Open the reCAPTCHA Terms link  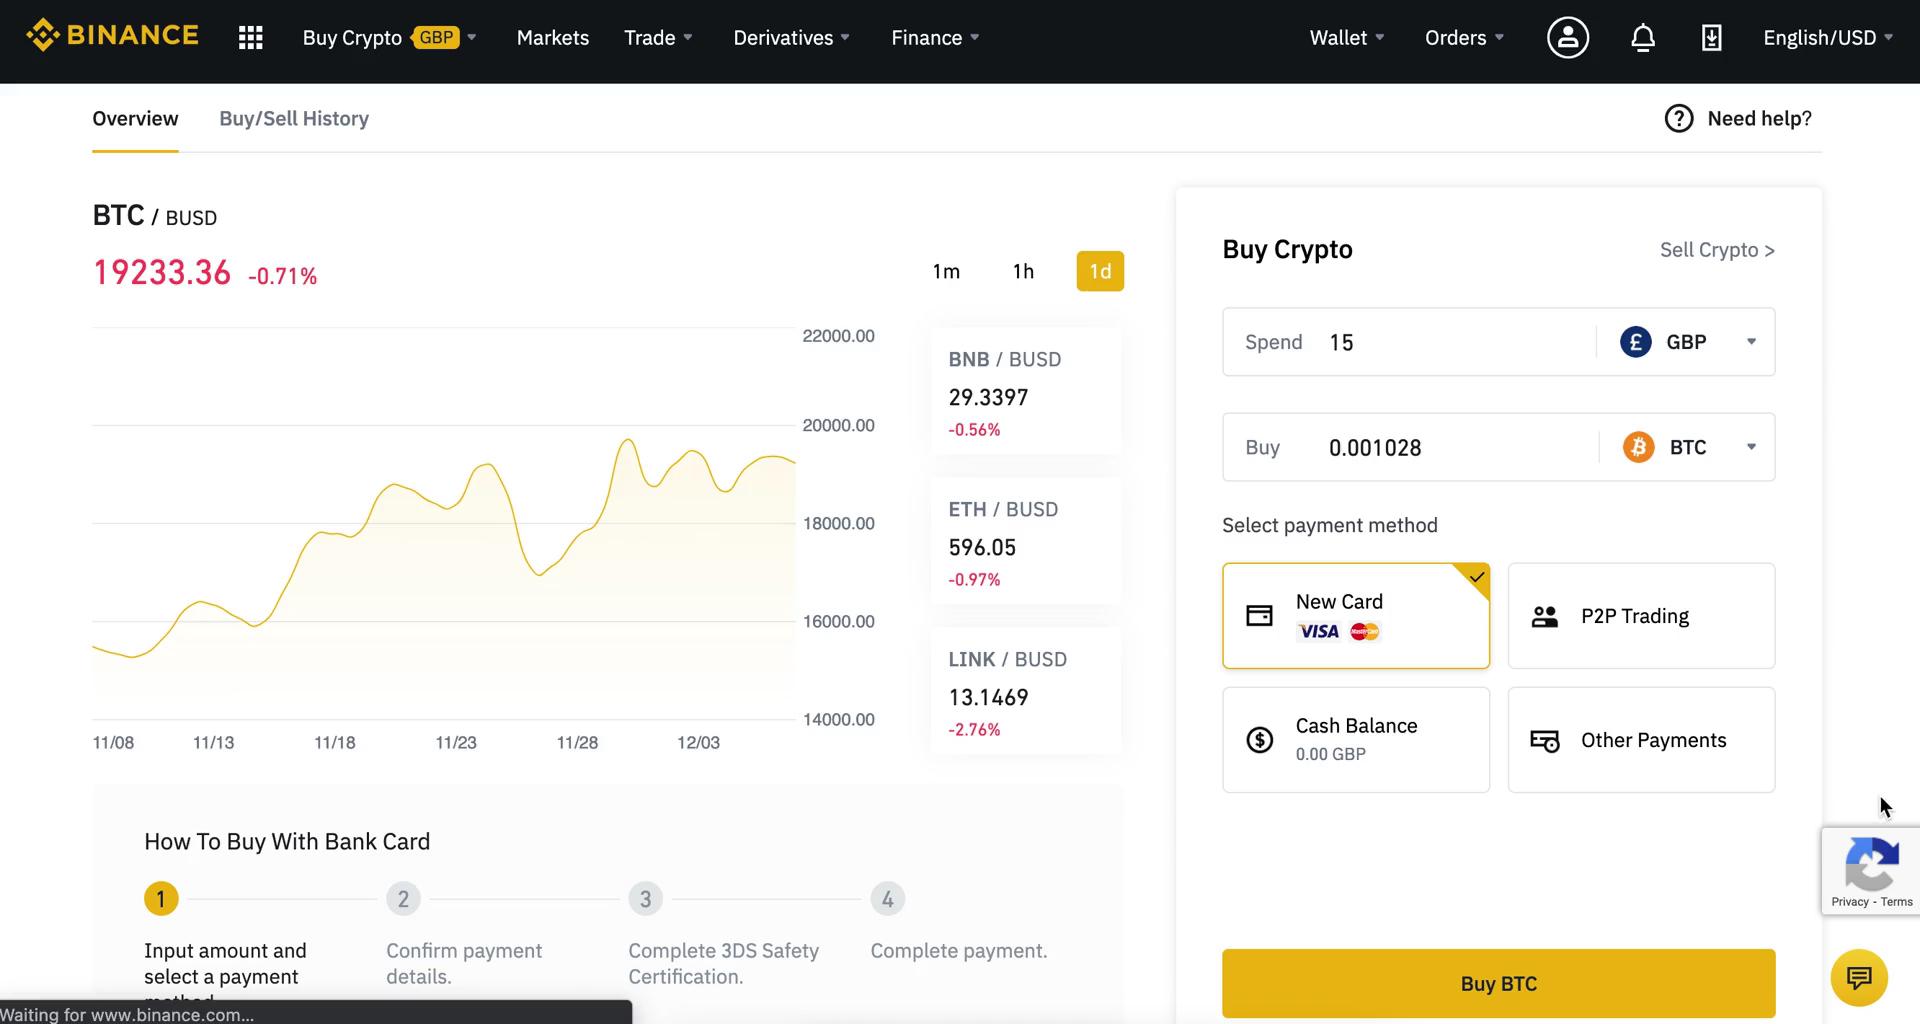(1896, 902)
